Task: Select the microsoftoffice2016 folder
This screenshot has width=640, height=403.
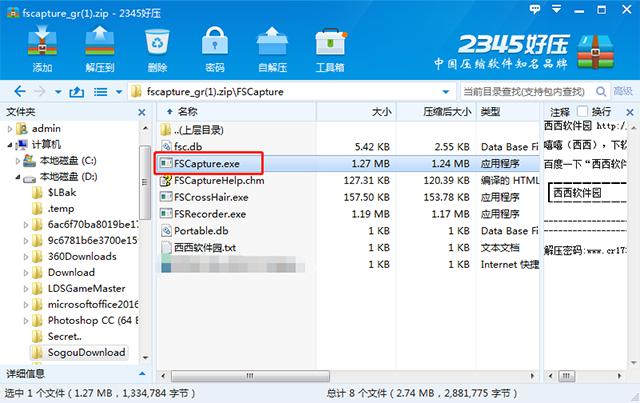Action: (x=93, y=305)
